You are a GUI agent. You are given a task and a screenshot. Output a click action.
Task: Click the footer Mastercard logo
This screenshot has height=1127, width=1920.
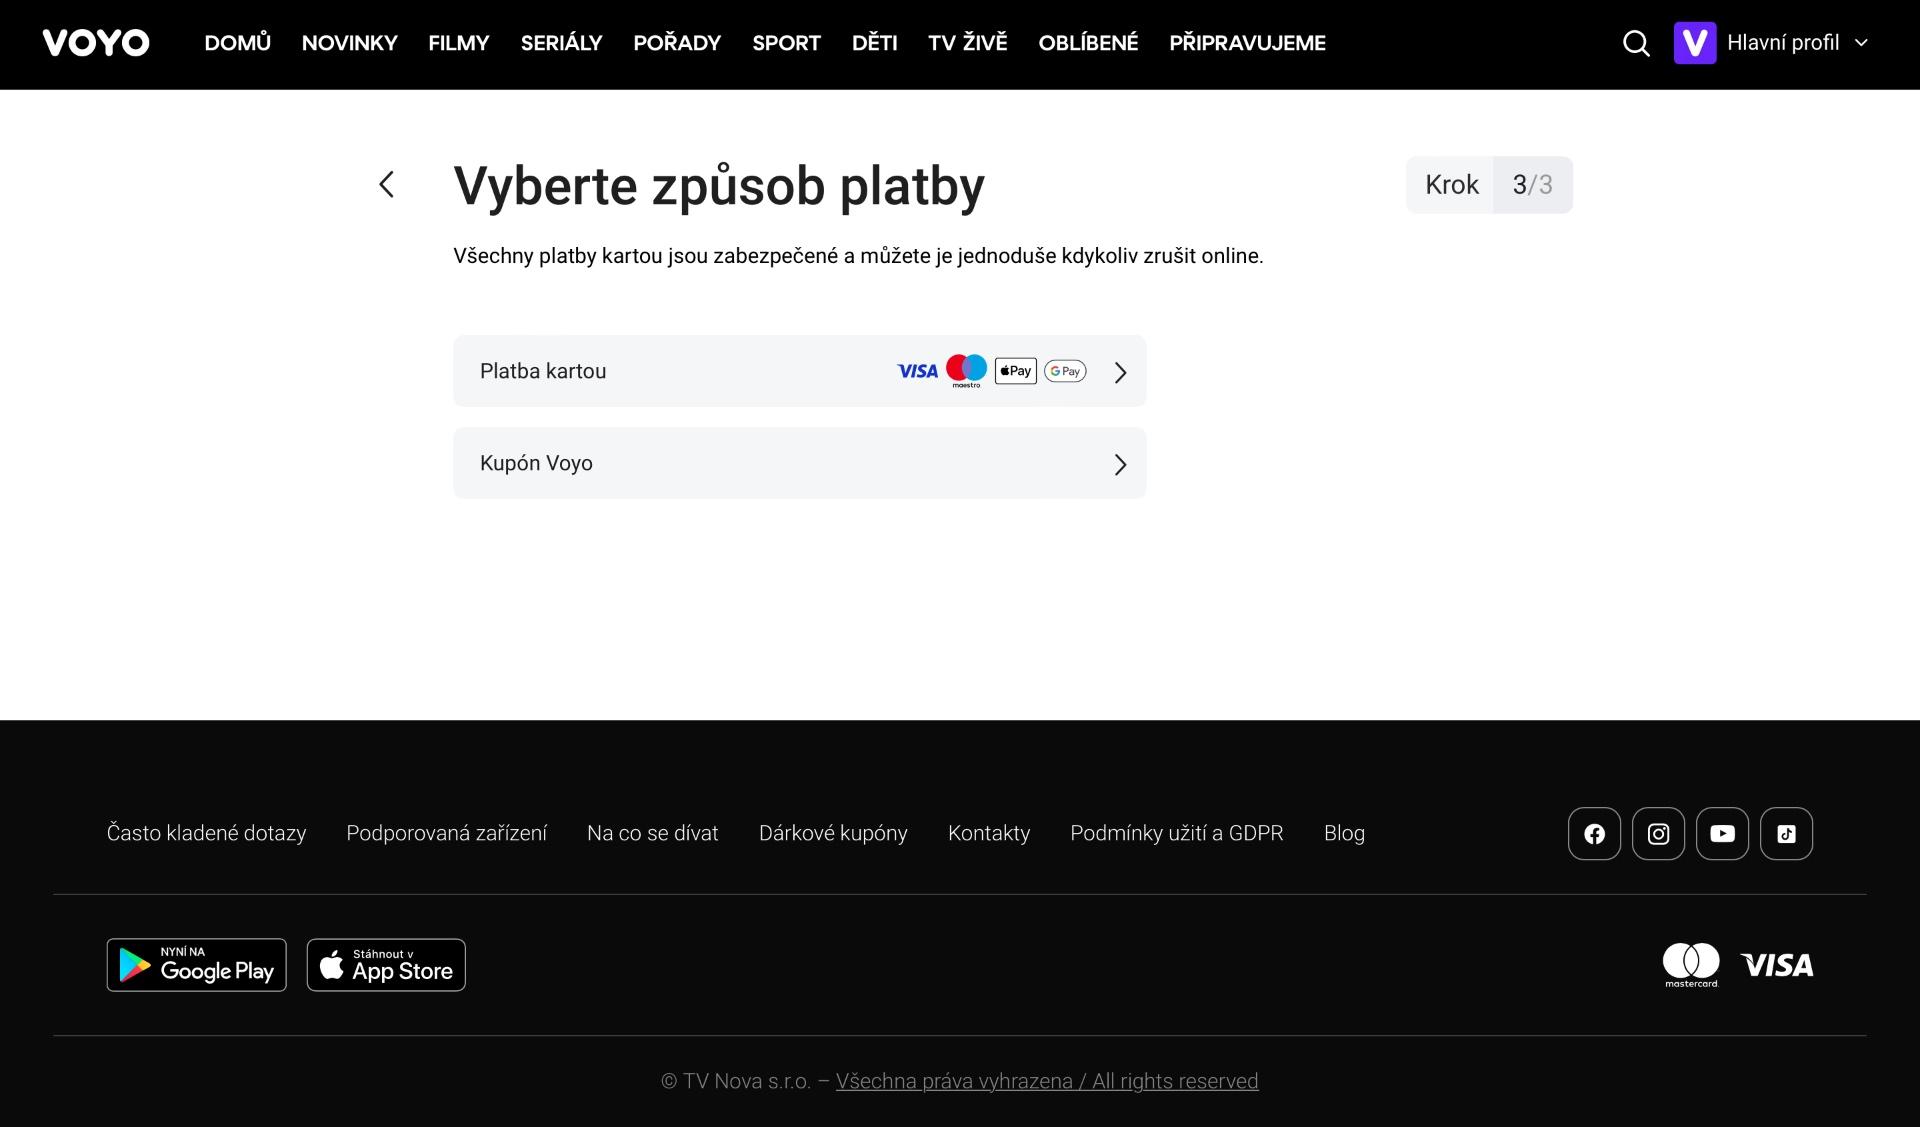tap(1691, 965)
